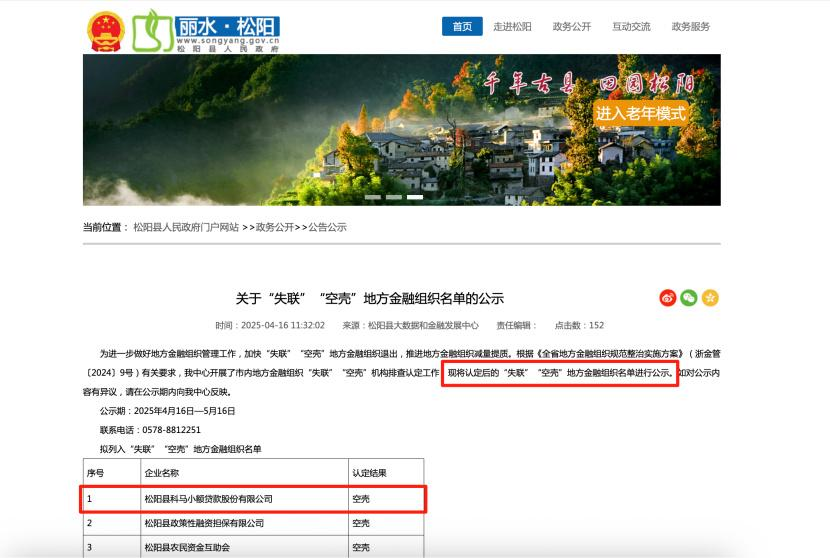Expand the 互动交流 navigation menu
This screenshot has height=558, width=830.
pos(631,27)
